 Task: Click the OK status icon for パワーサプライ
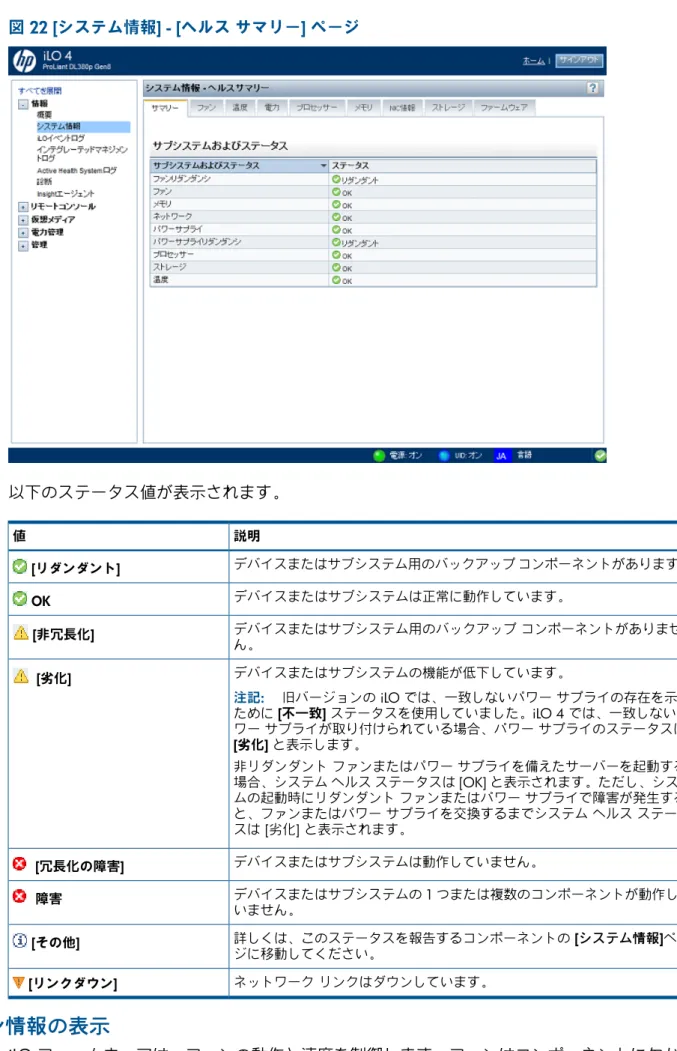click(x=336, y=230)
